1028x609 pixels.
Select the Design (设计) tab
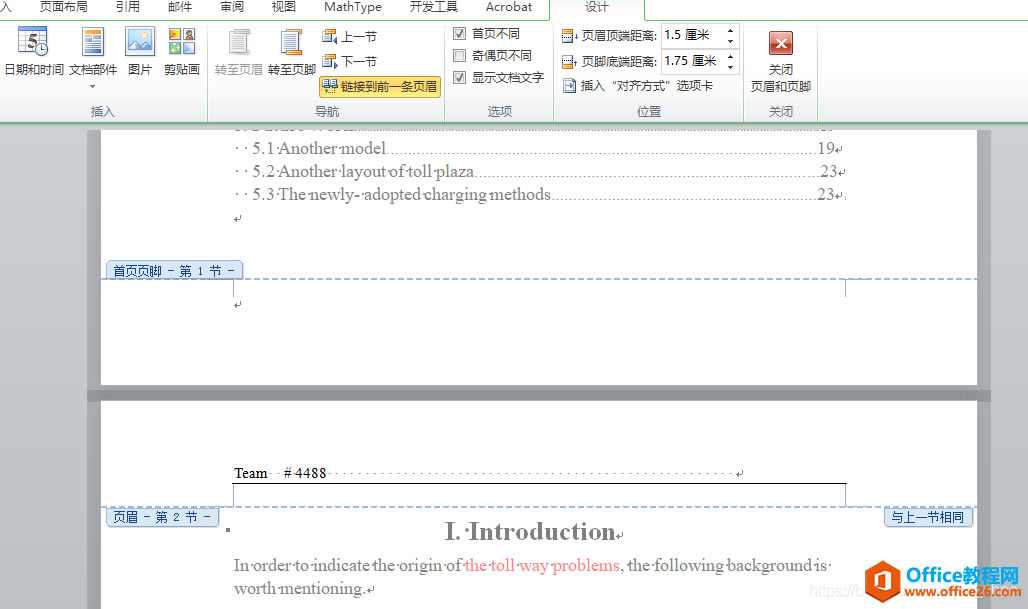click(597, 7)
